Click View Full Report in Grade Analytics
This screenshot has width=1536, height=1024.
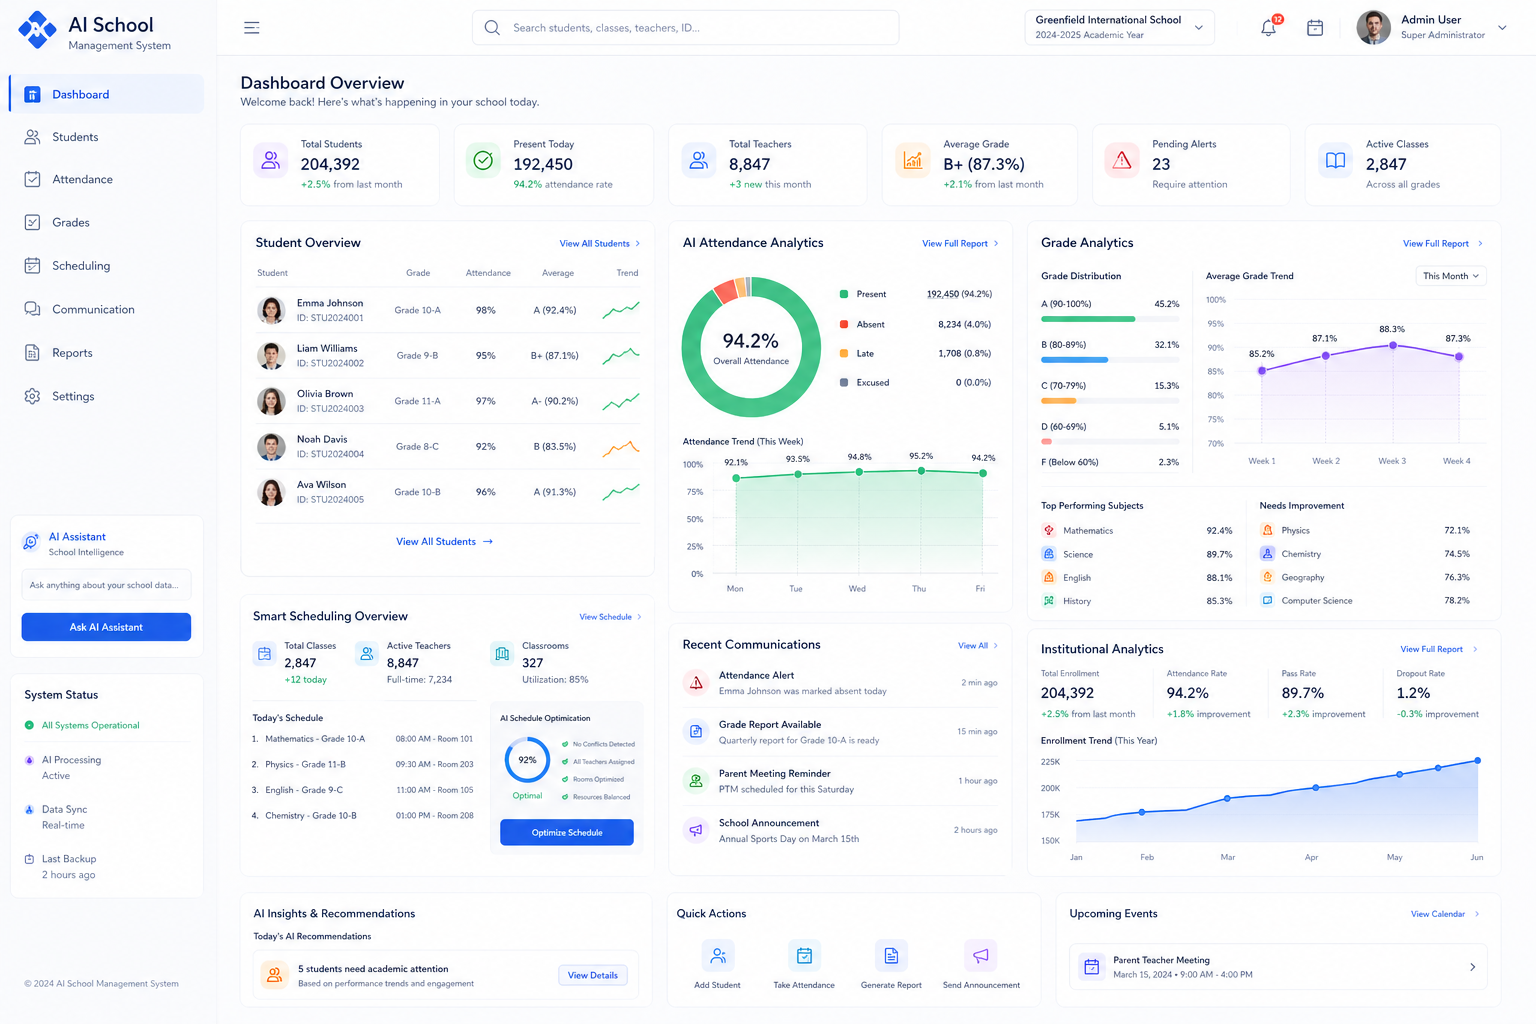pos(1442,244)
